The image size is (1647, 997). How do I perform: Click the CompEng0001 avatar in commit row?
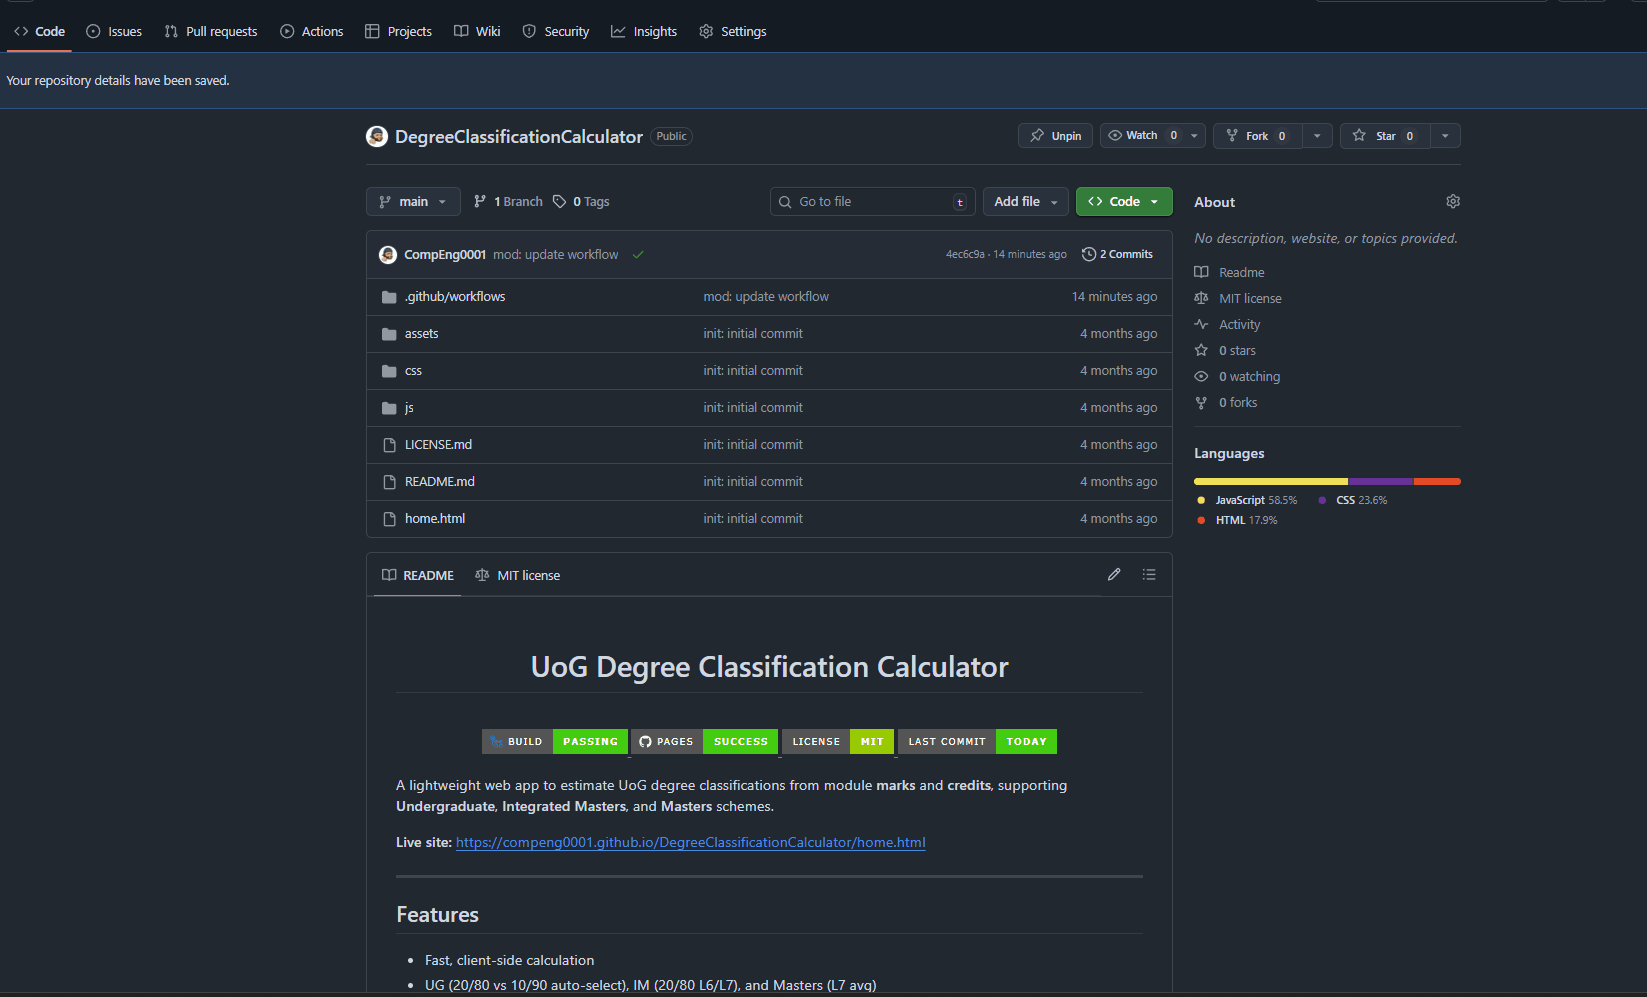(x=388, y=255)
